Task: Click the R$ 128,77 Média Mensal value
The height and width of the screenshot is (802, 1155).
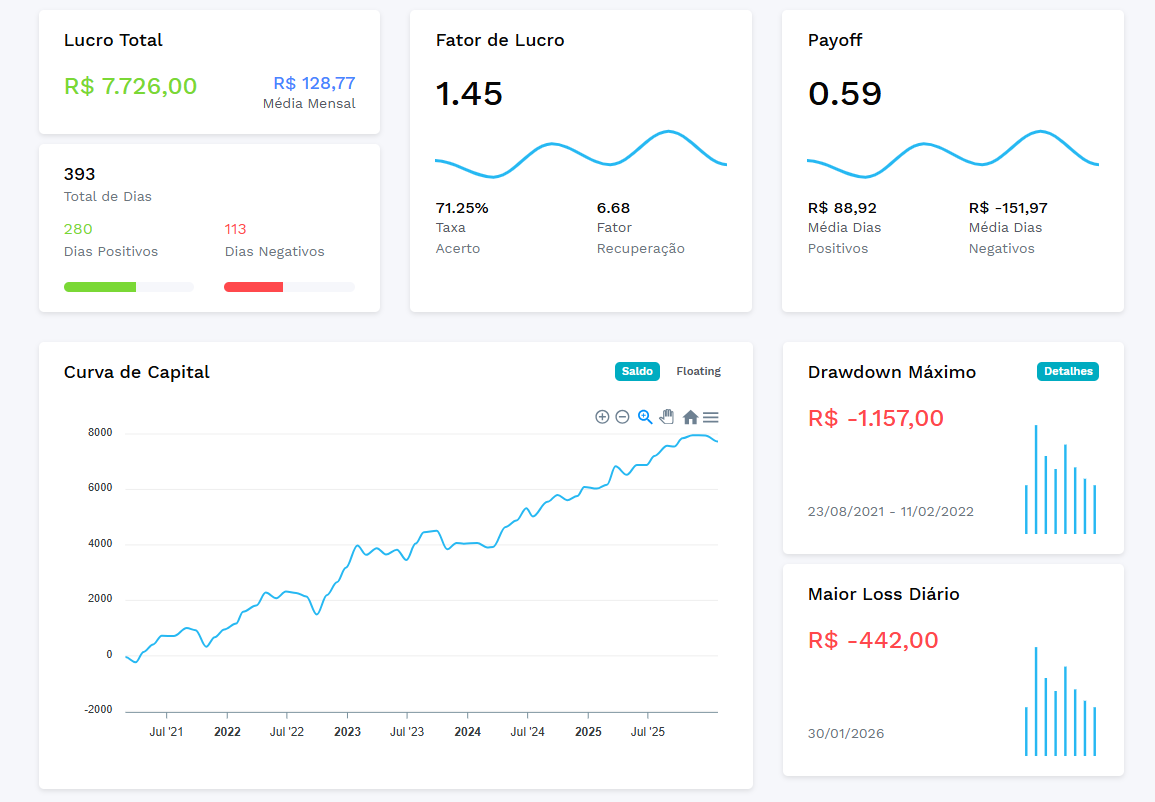Action: point(314,84)
